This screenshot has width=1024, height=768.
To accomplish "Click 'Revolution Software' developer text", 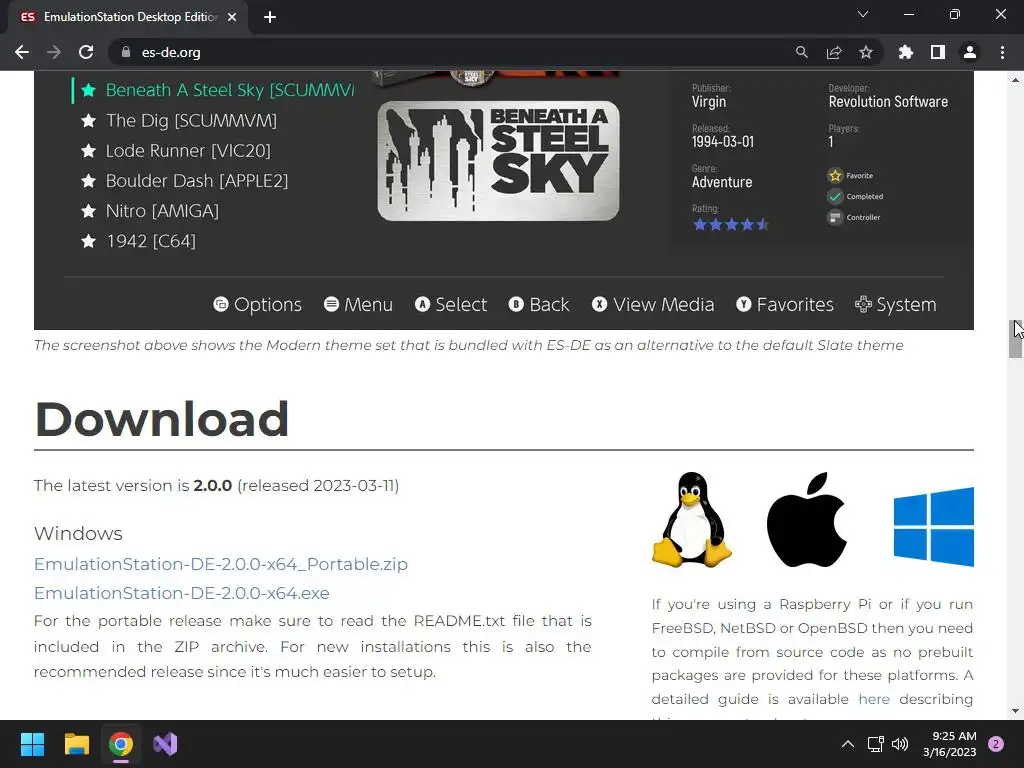I will coord(888,102).
